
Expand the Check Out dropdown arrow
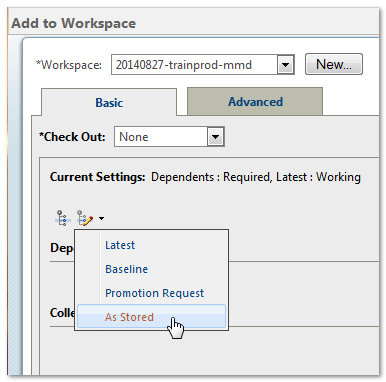coord(215,137)
